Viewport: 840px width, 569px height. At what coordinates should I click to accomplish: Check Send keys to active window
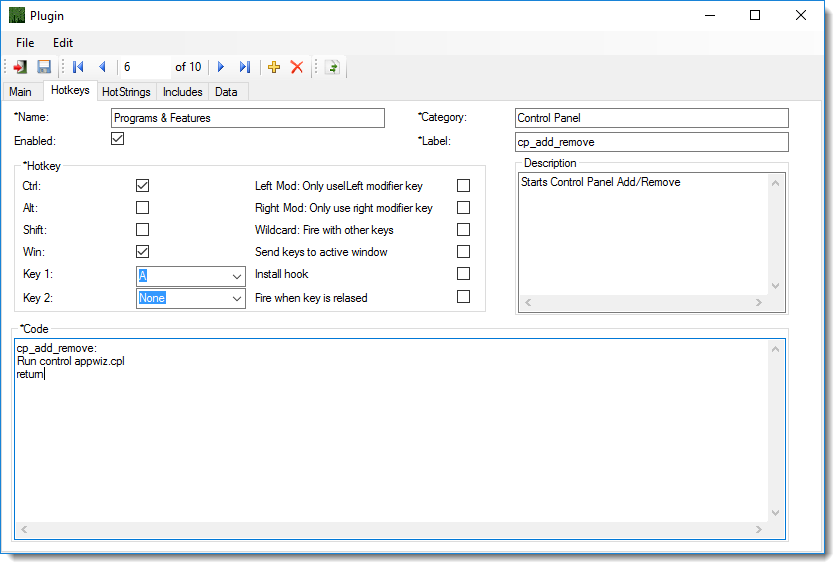coord(463,252)
